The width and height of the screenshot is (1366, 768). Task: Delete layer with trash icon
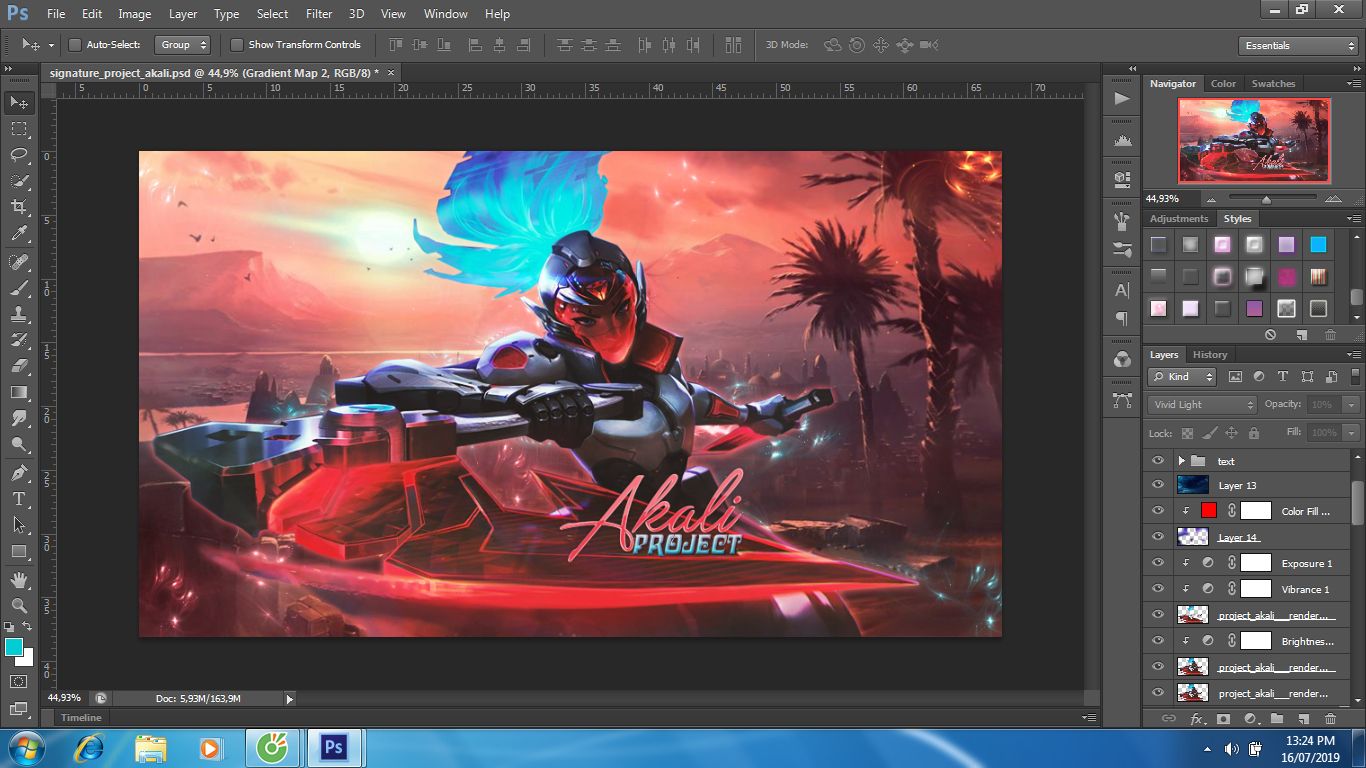click(x=1330, y=718)
